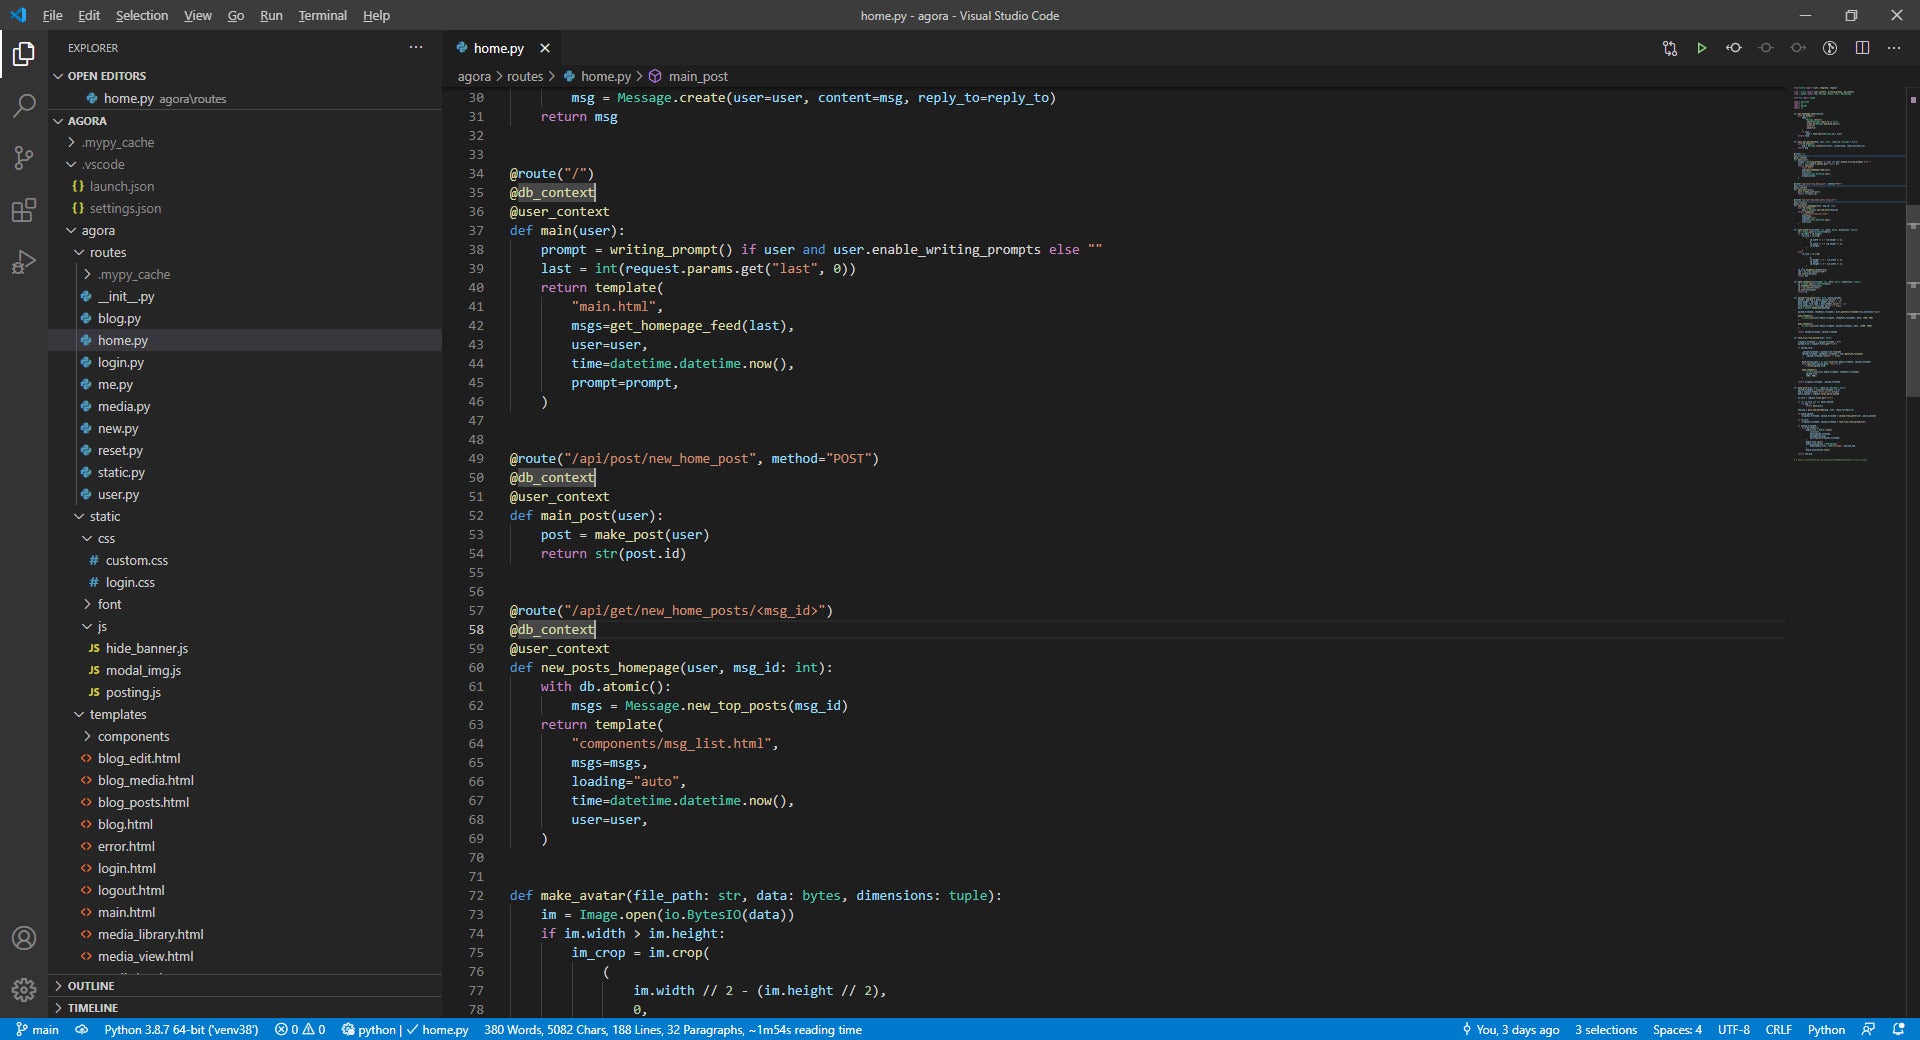Click the VS Code logo icon
The image size is (1920, 1040).
18,15
